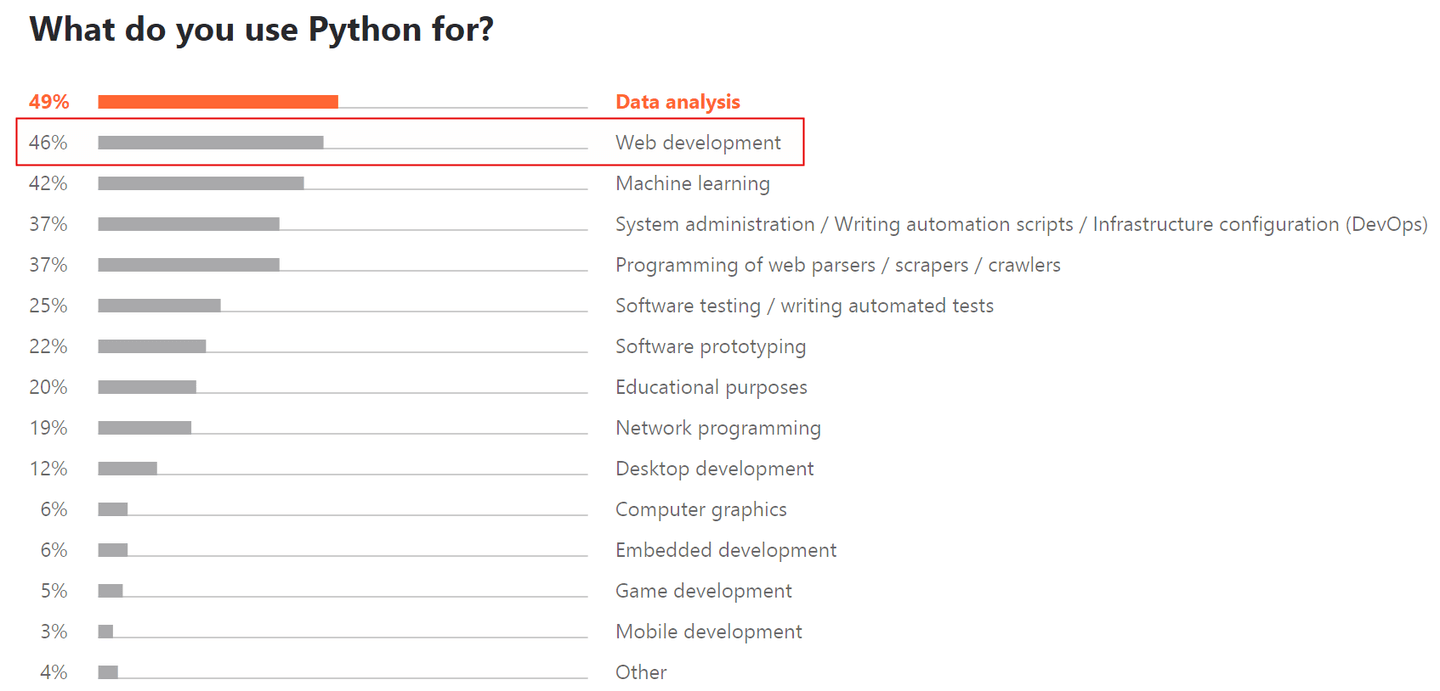
Task: Click the Software testing label
Action: click(805, 306)
